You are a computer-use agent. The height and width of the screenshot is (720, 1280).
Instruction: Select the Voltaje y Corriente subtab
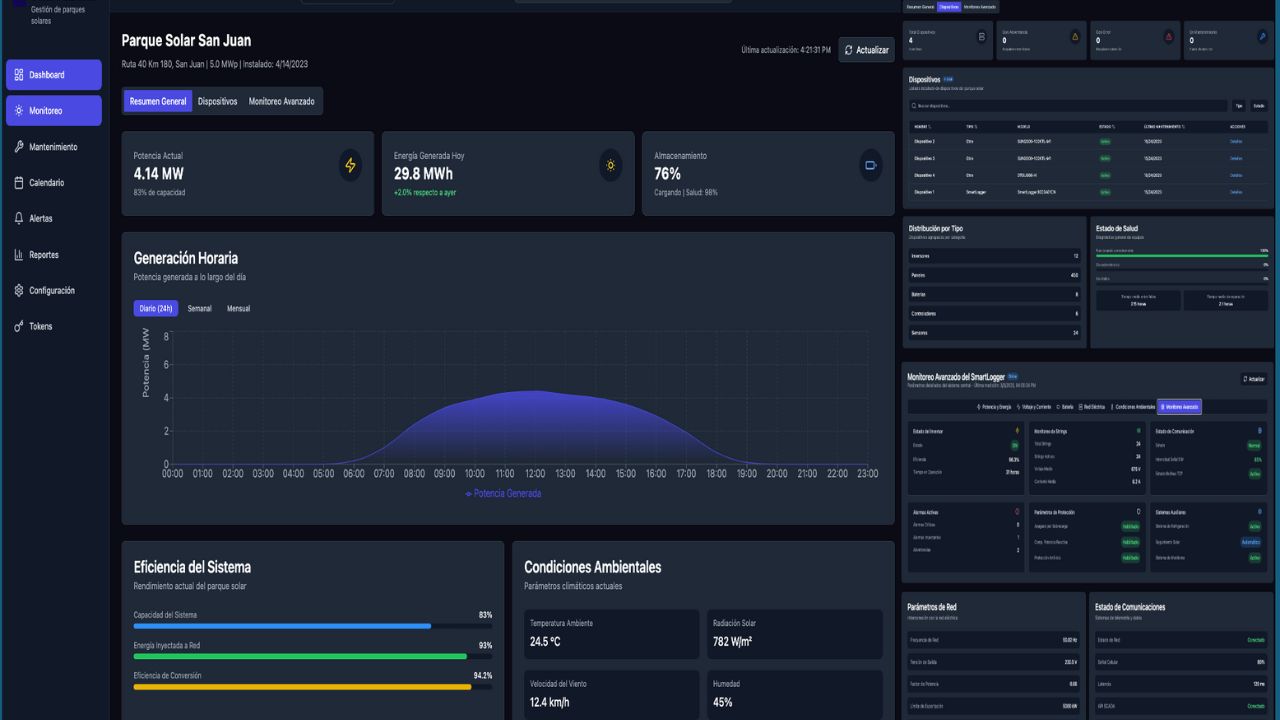point(1034,407)
